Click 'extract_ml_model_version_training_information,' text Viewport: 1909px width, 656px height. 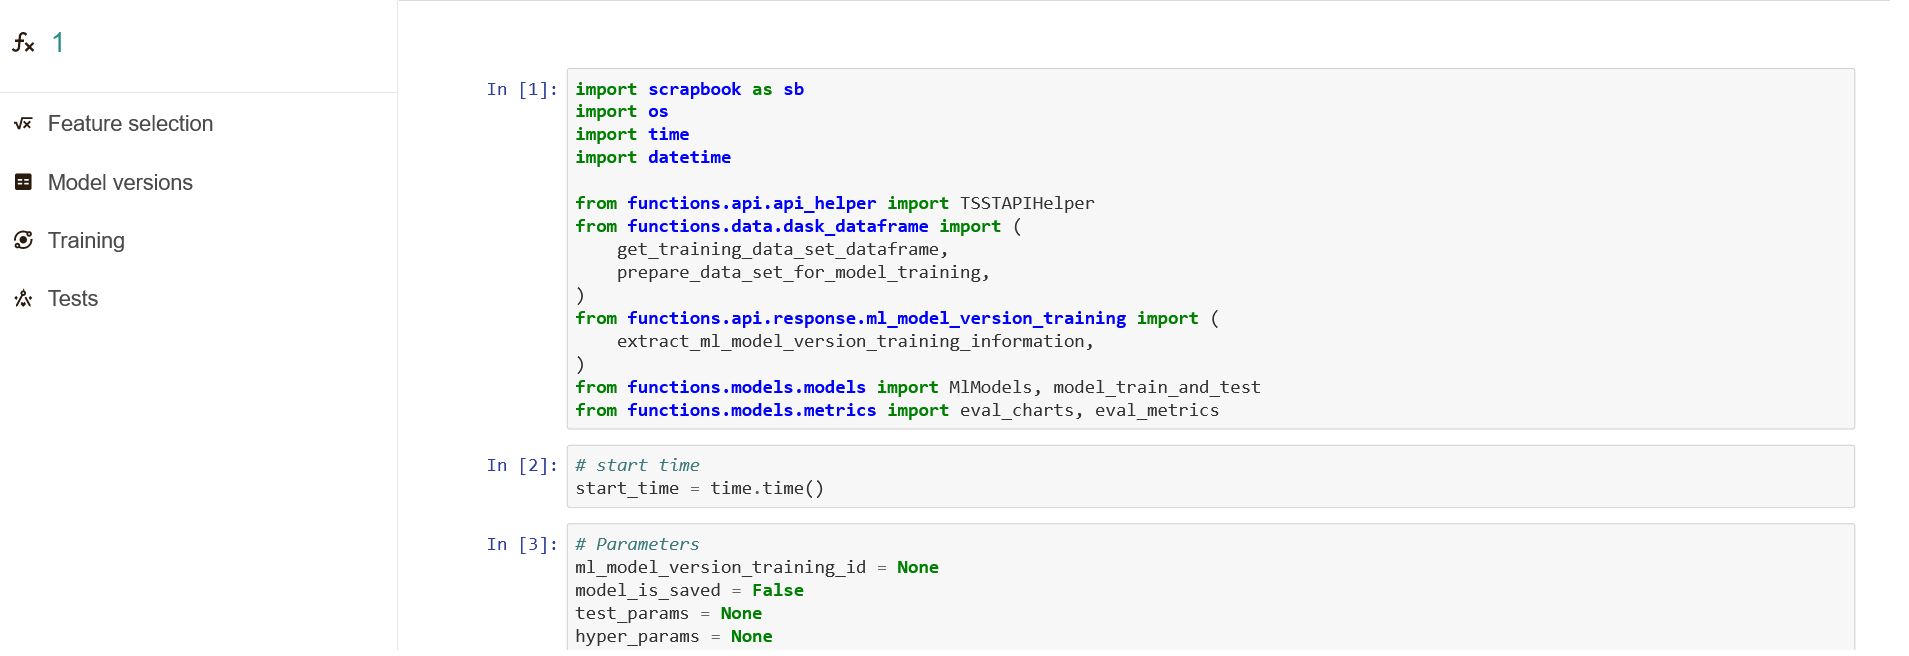[855, 341]
